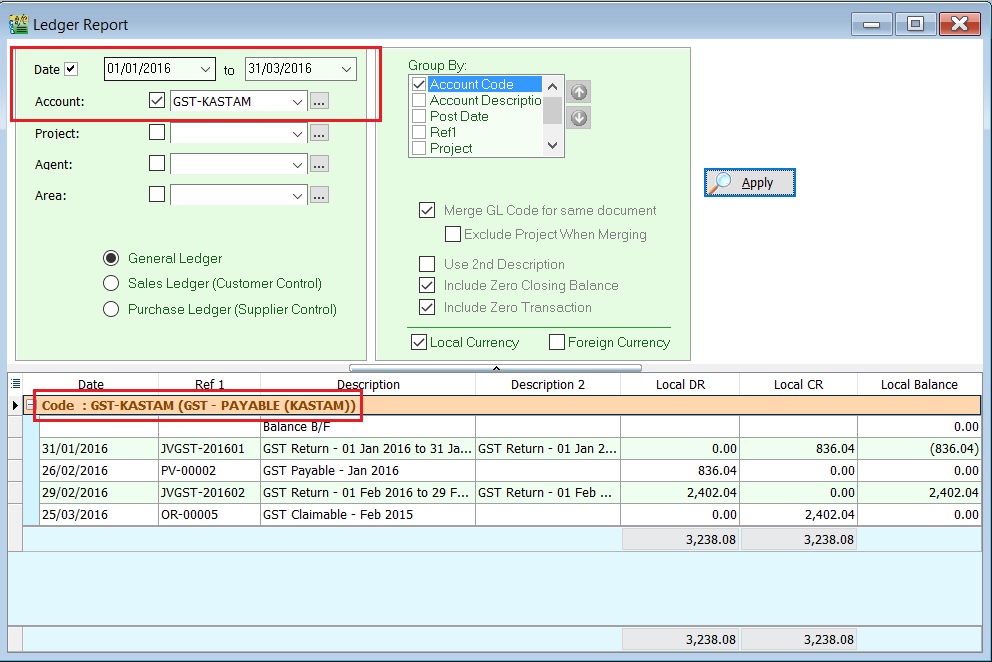The height and width of the screenshot is (662, 992).
Task: Uncheck Merge GL Code for same document
Action: [x=427, y=210]
